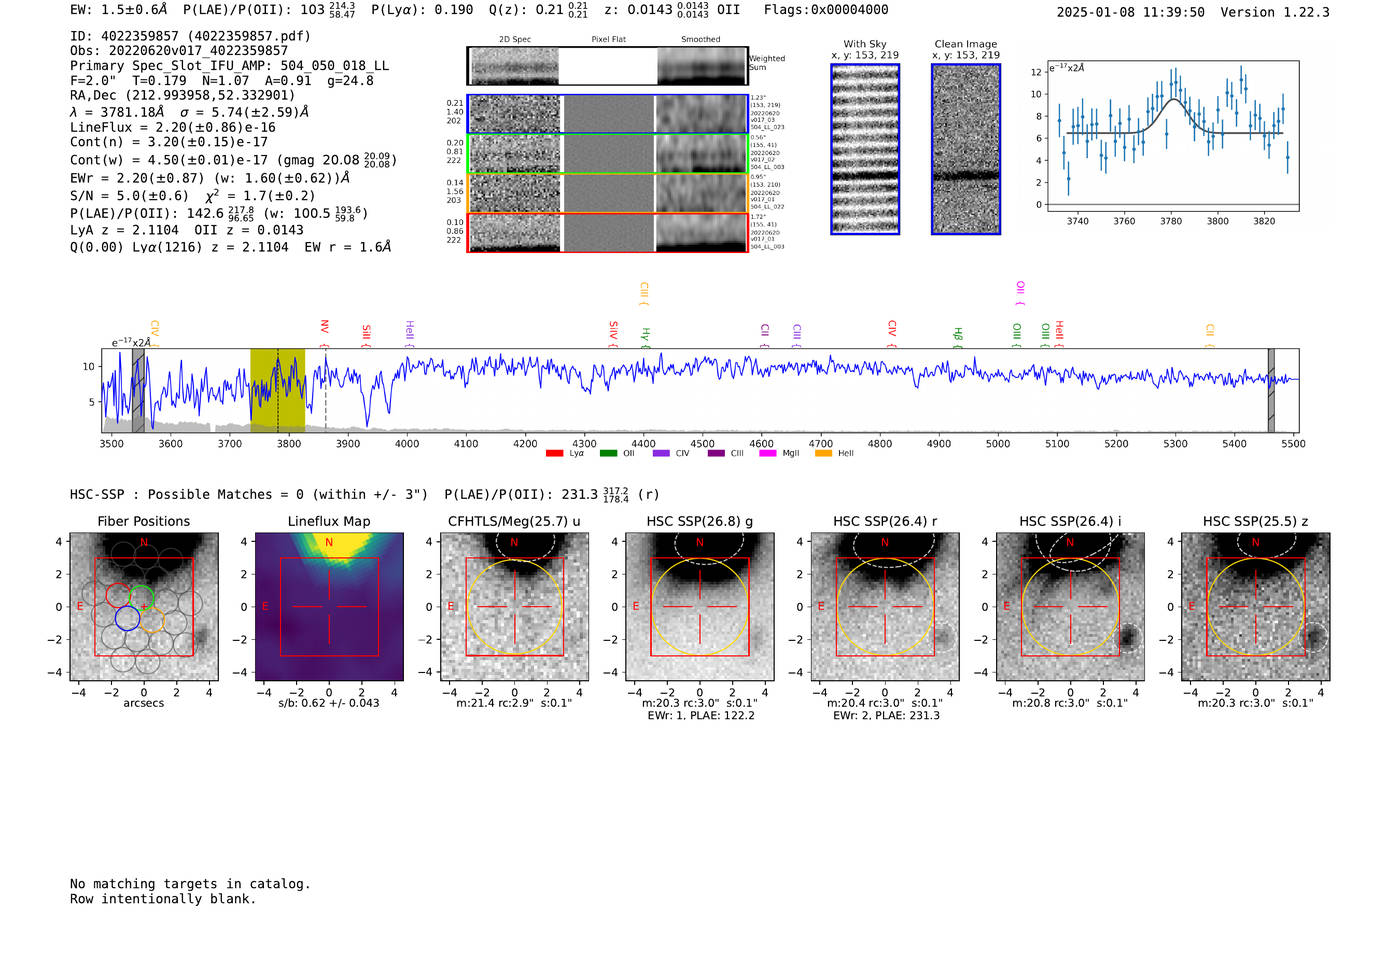Screen dimensions: 1400x953
Task: Click the RA,Dec coordinates line
Action: coord(183,96)
